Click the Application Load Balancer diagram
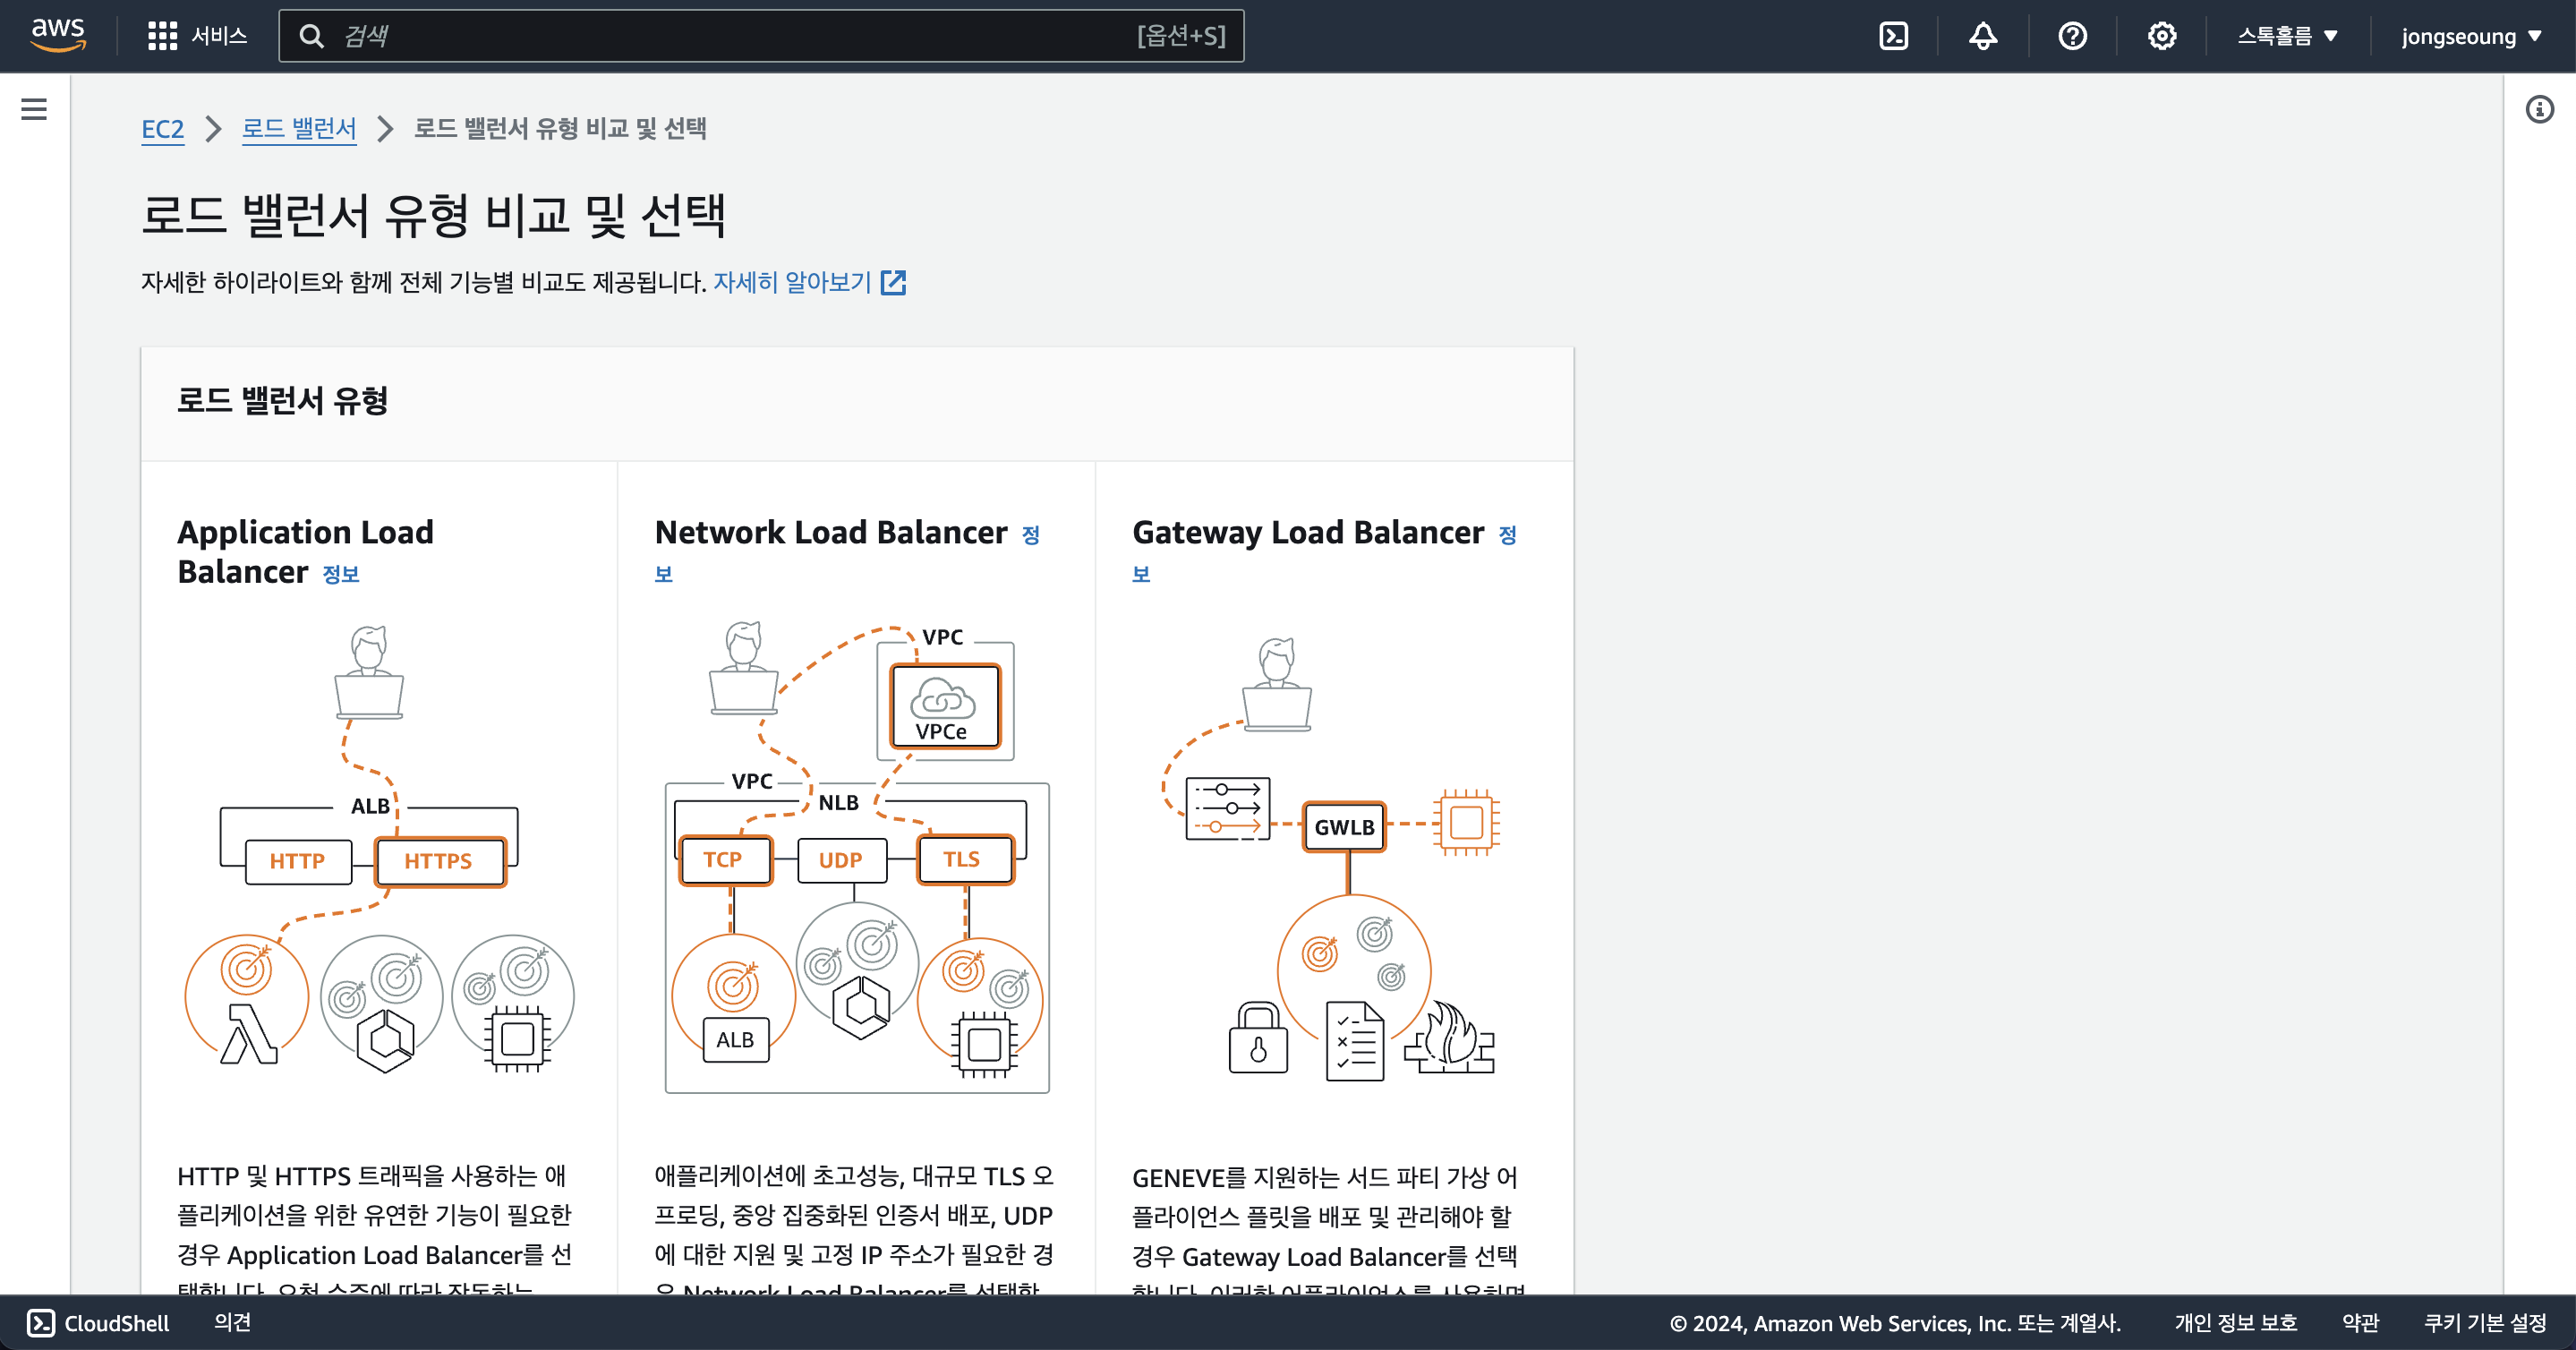Image resolution: width=2576 pixels, height=1350 pixels. coord(379,850)
